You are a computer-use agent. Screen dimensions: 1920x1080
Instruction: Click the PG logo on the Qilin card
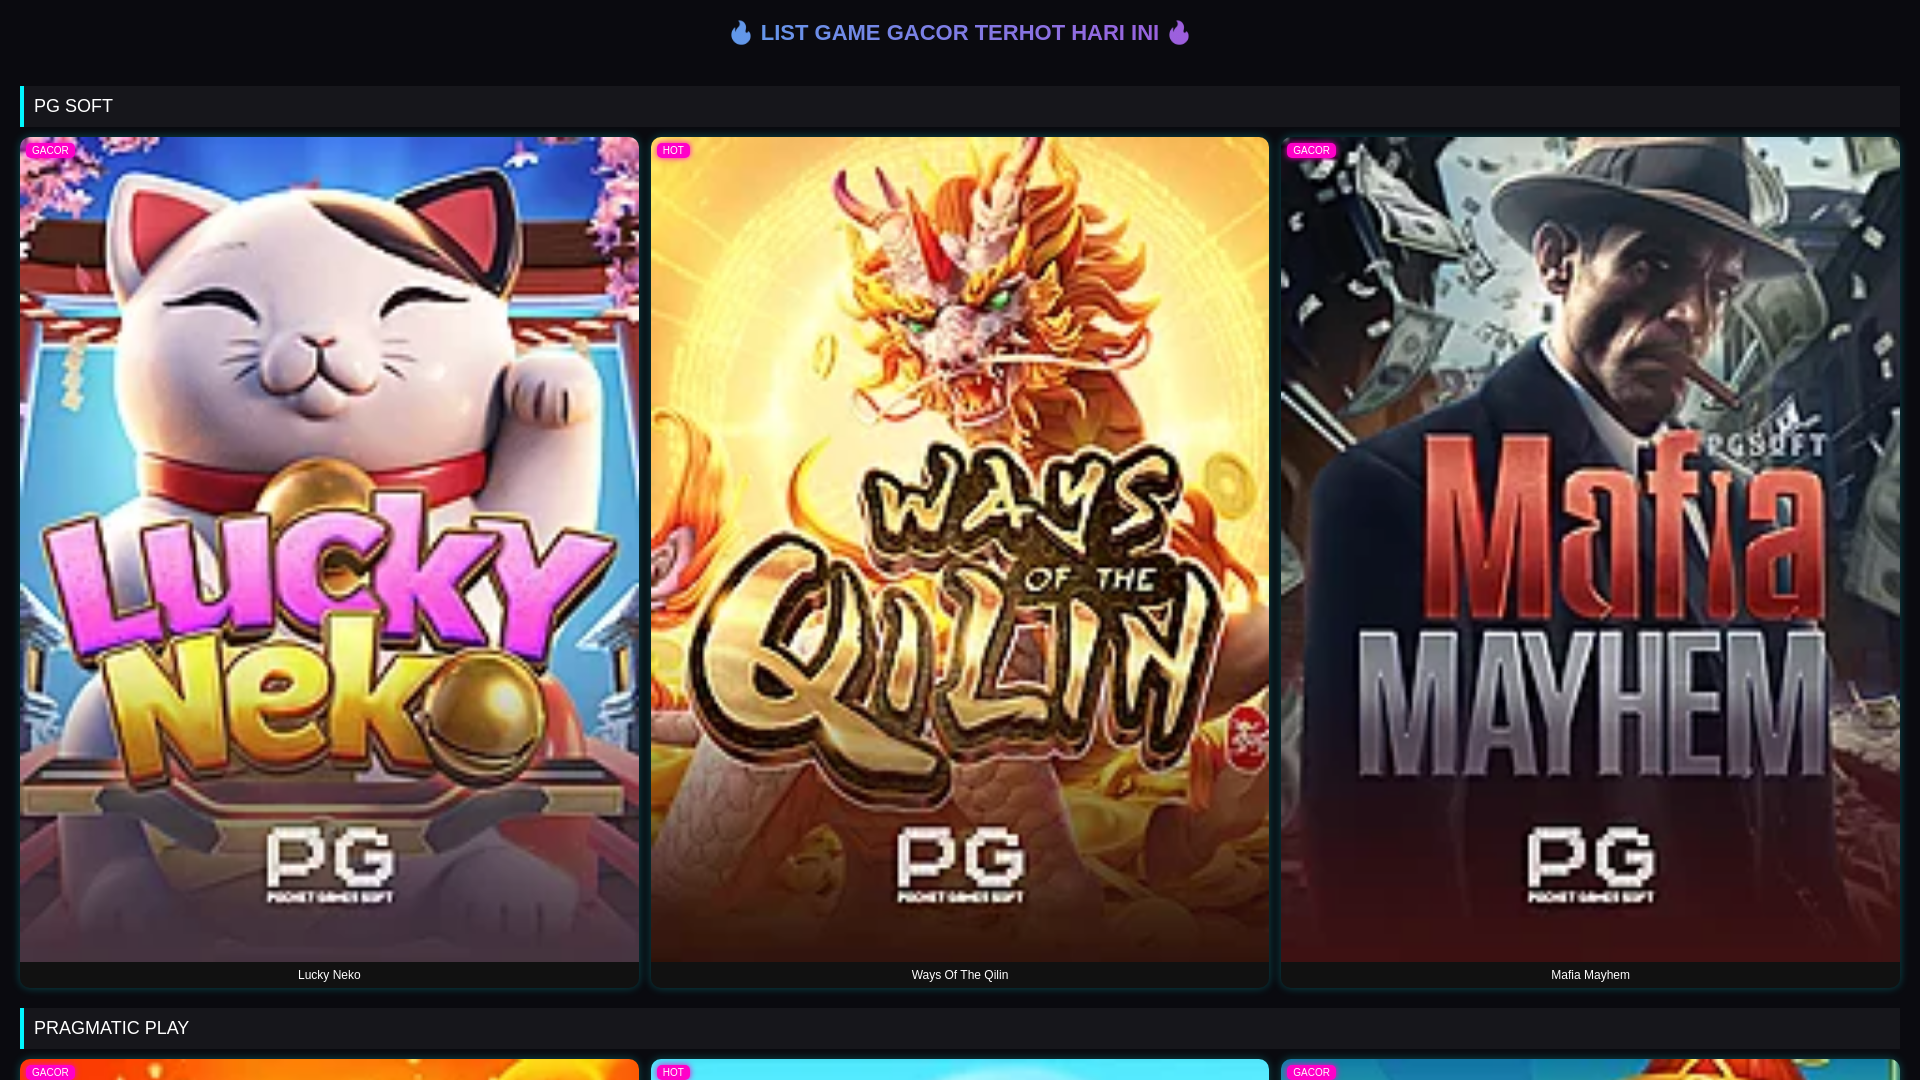[960, 865]
